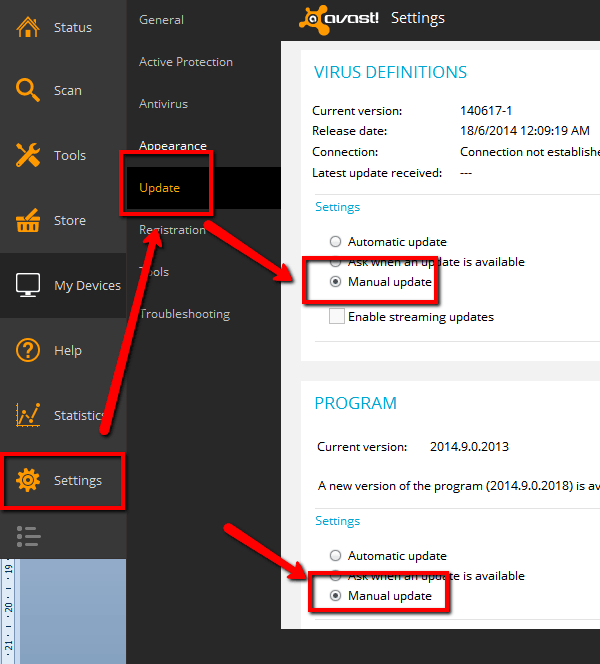Open Troubleshooting settings tab

tap(185, 314)
